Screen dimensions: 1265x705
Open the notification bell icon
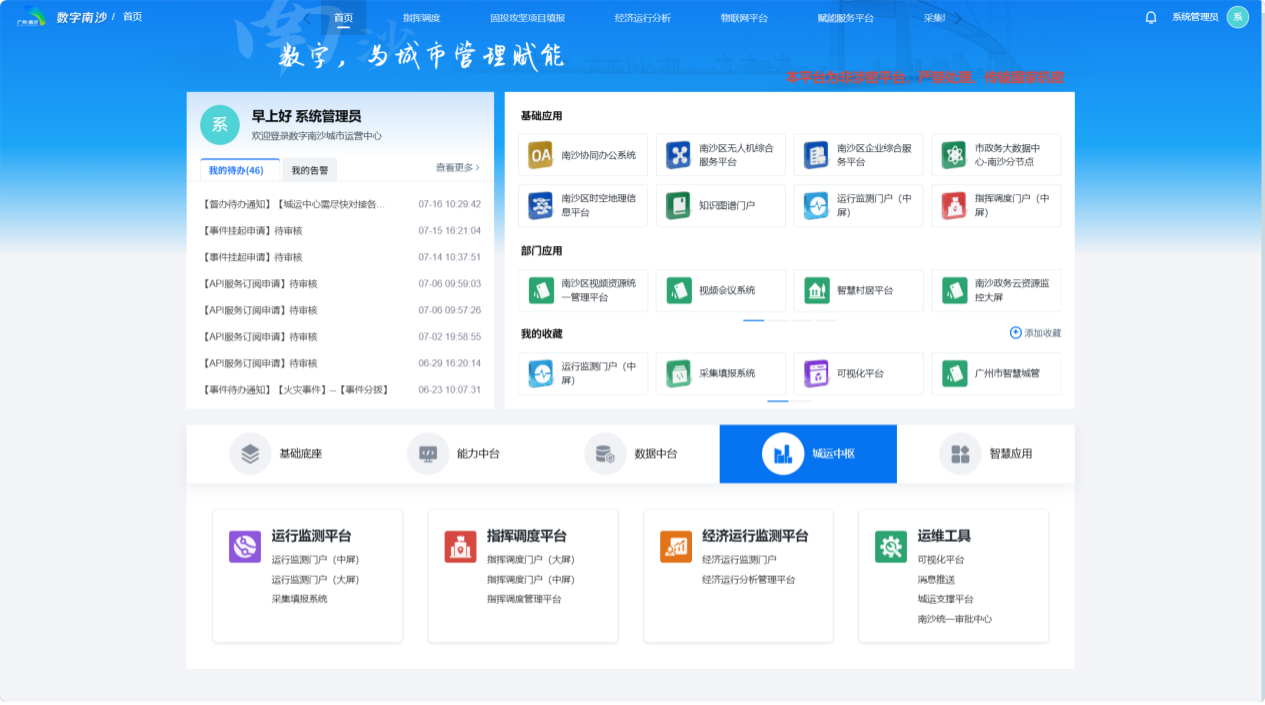(1151, 17)
